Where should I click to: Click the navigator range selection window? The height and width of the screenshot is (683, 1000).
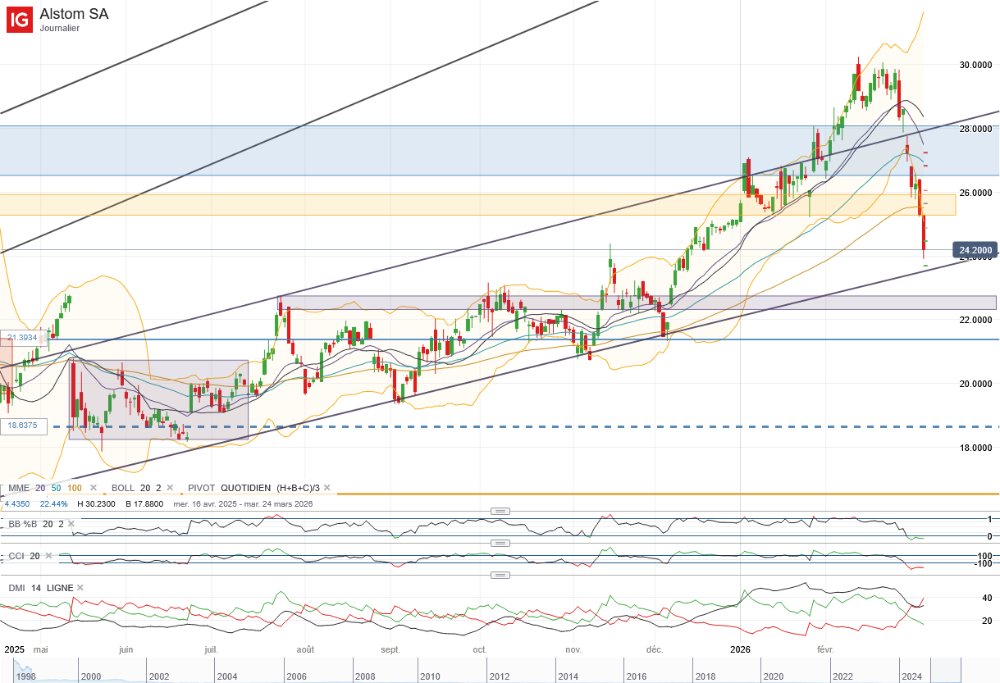tap(946, 672)
